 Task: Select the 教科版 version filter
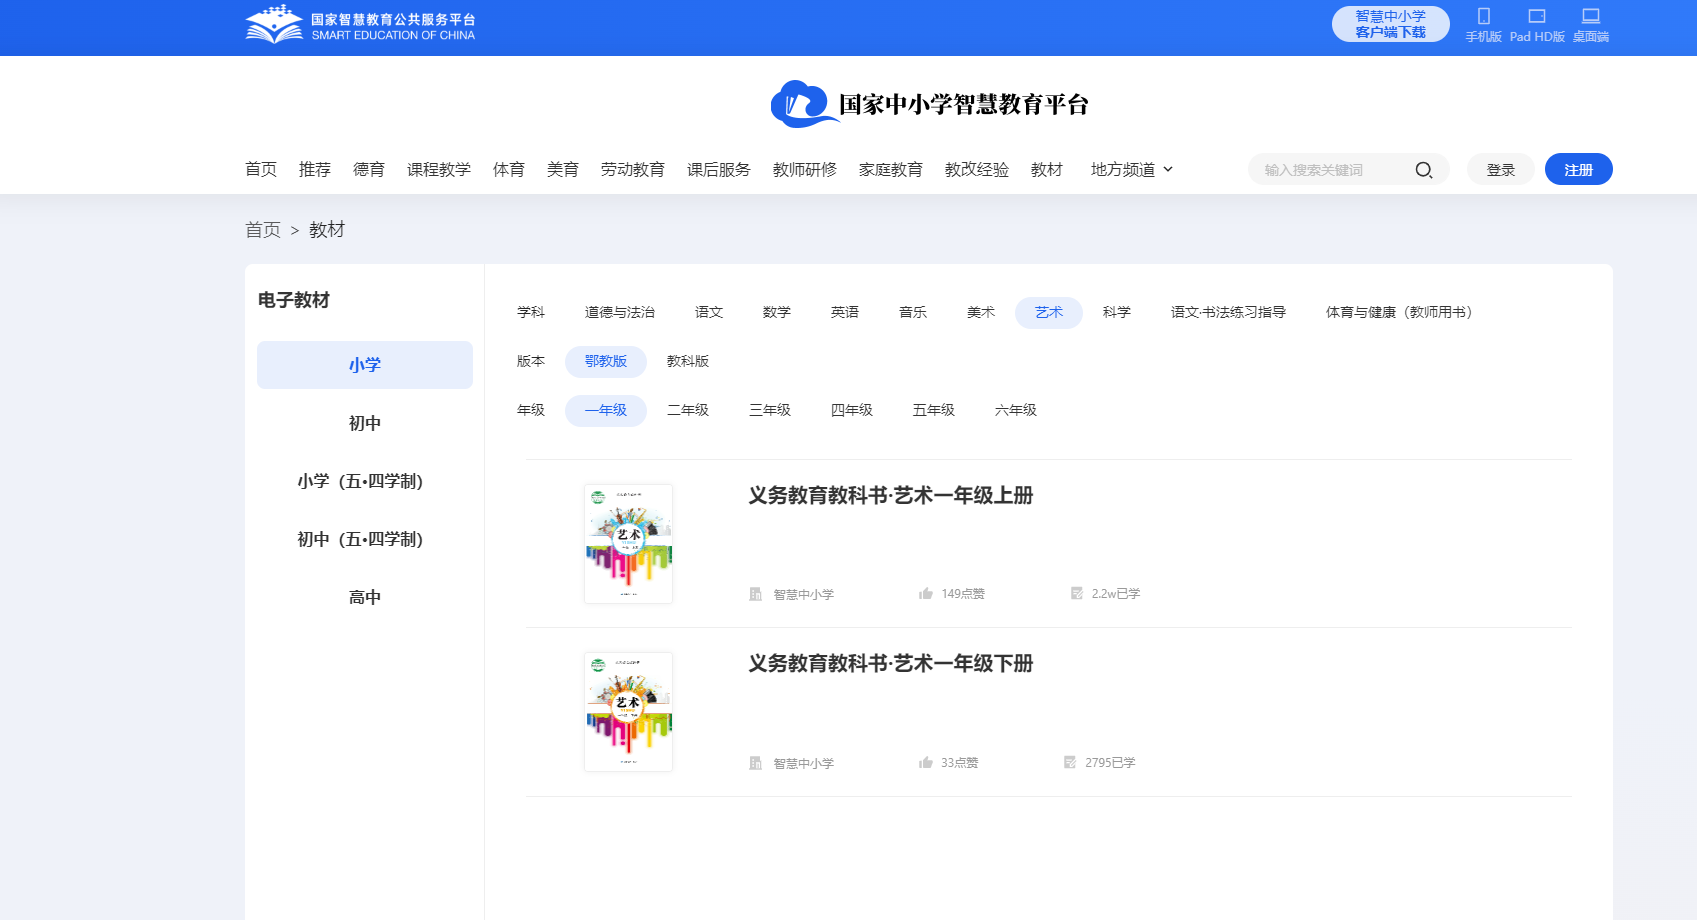(x=687, y=361)
